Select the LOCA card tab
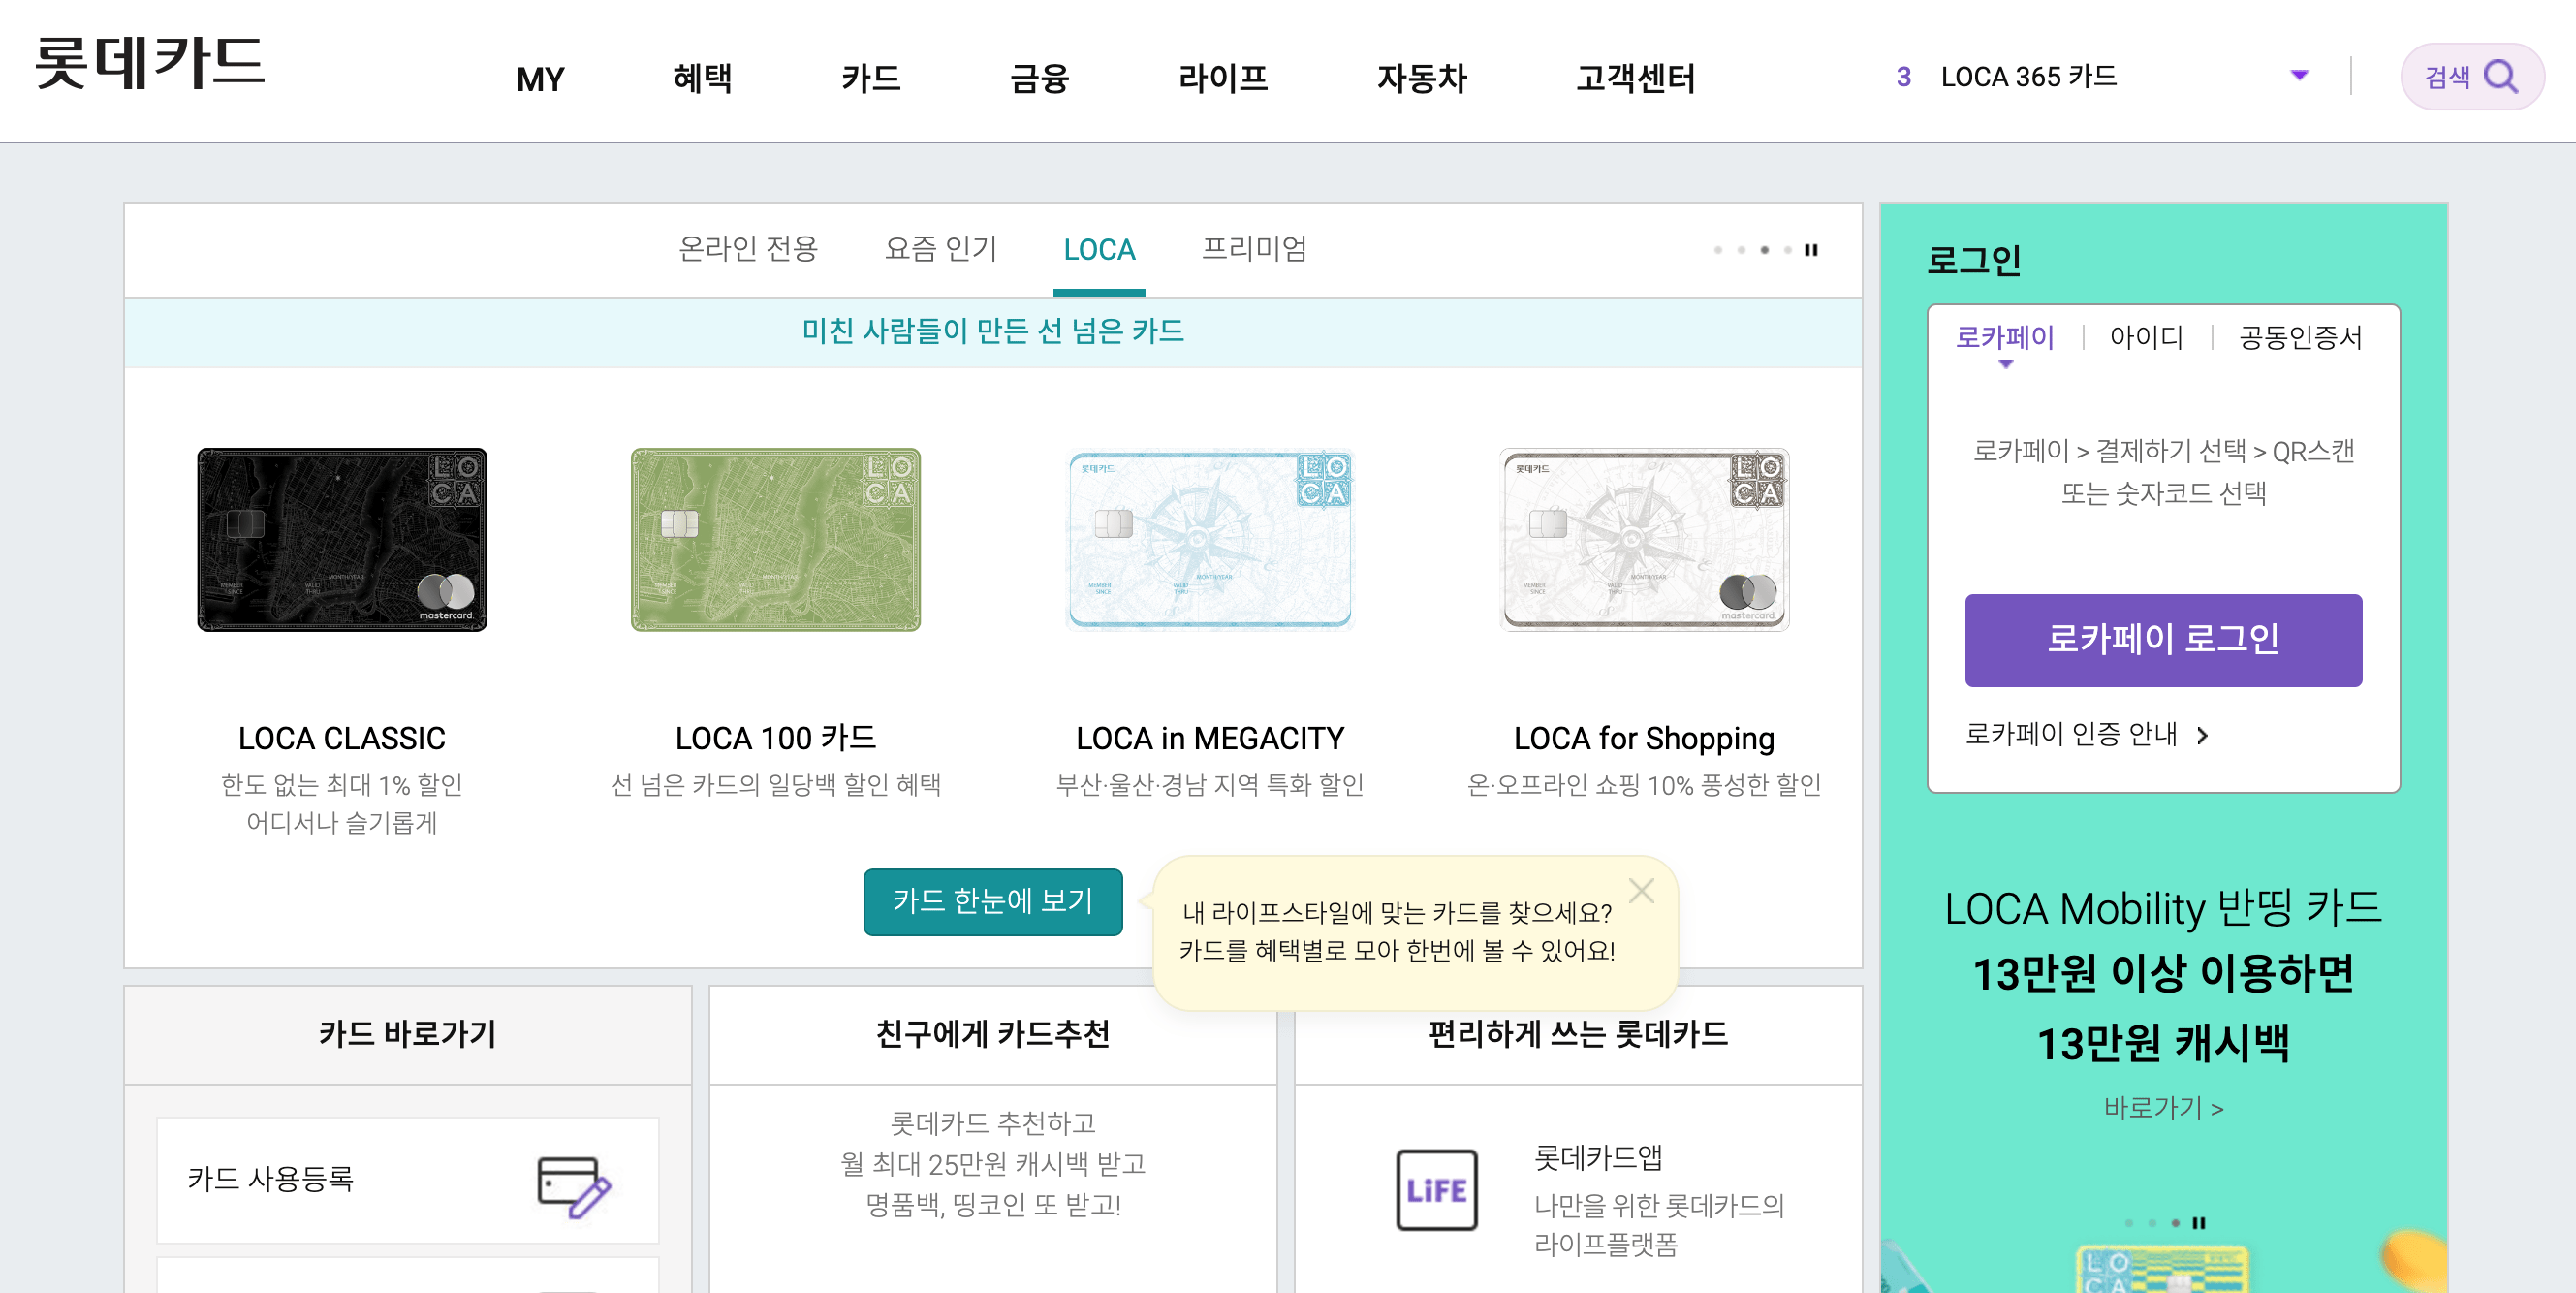Viewport: 2576px width, 1293px height. pos(1099,249)
